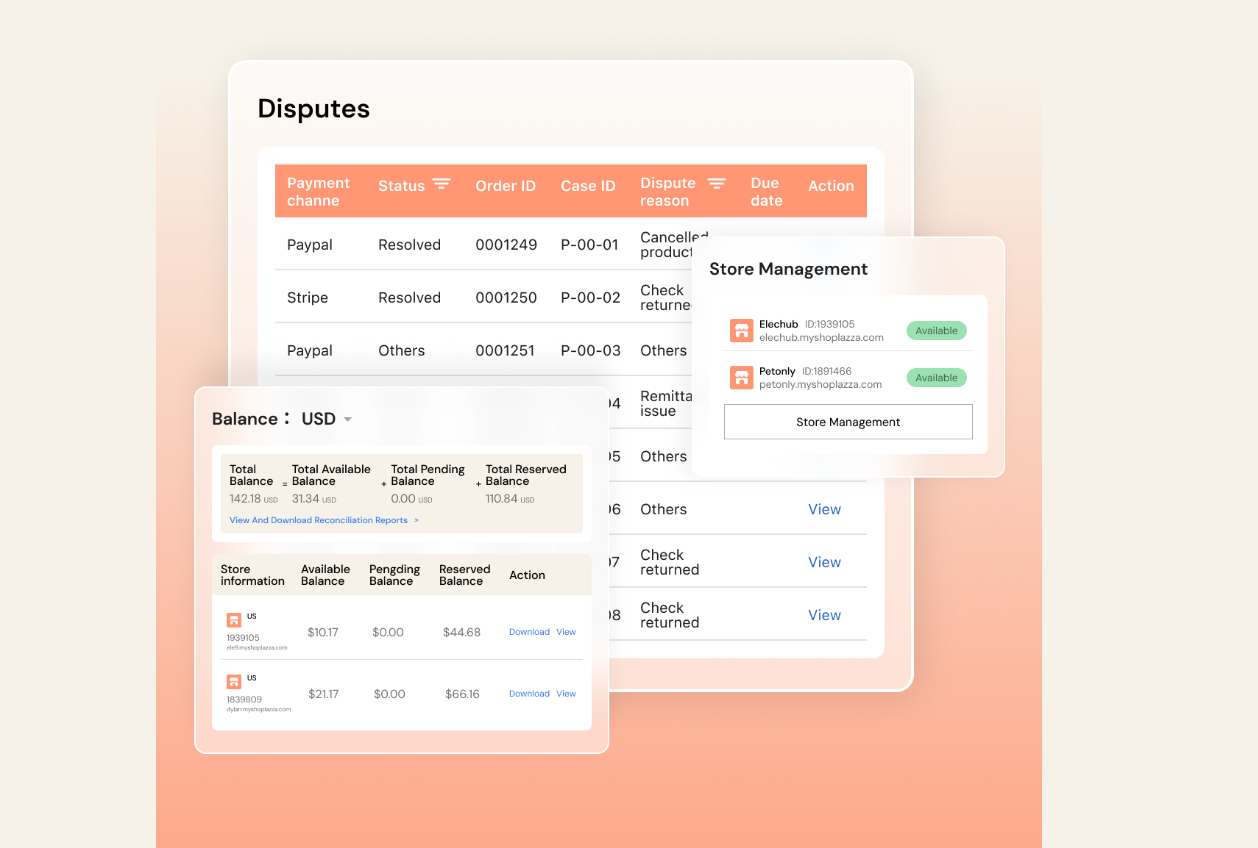This screenshot has height=848, width=1258.
Task: Click the Store Management button
Action: coord(848,422)
